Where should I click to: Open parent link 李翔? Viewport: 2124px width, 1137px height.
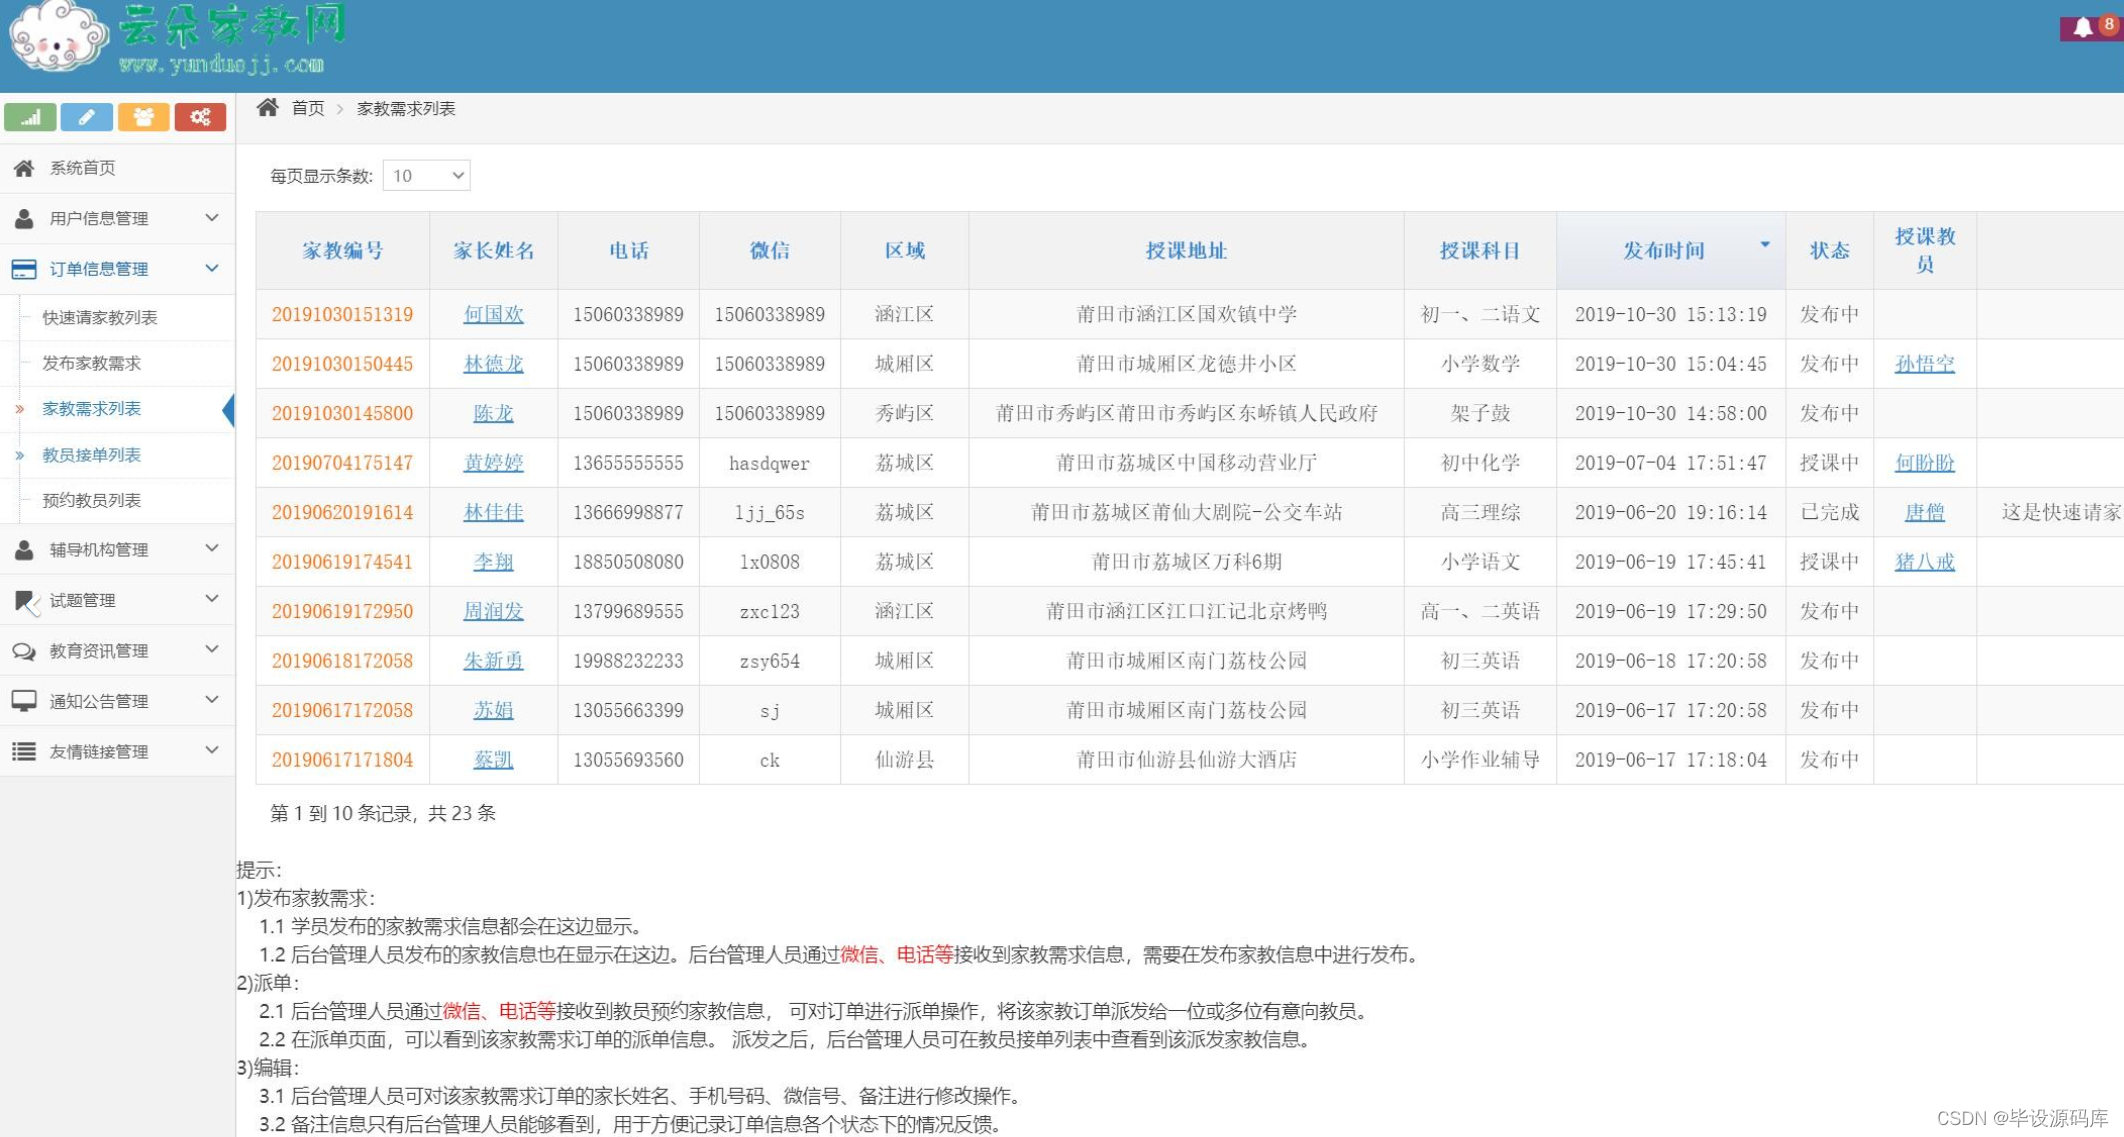(494, 562)
